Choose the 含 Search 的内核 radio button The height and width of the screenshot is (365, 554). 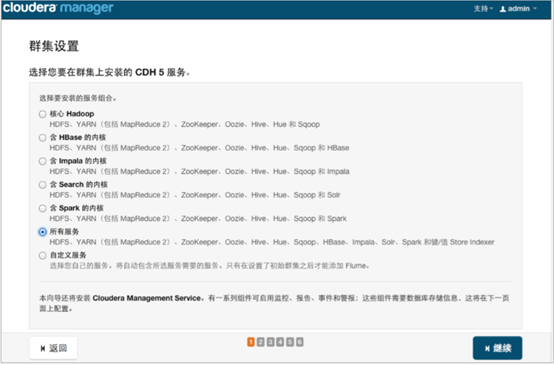pyautogui.click(x=42, y=185)
